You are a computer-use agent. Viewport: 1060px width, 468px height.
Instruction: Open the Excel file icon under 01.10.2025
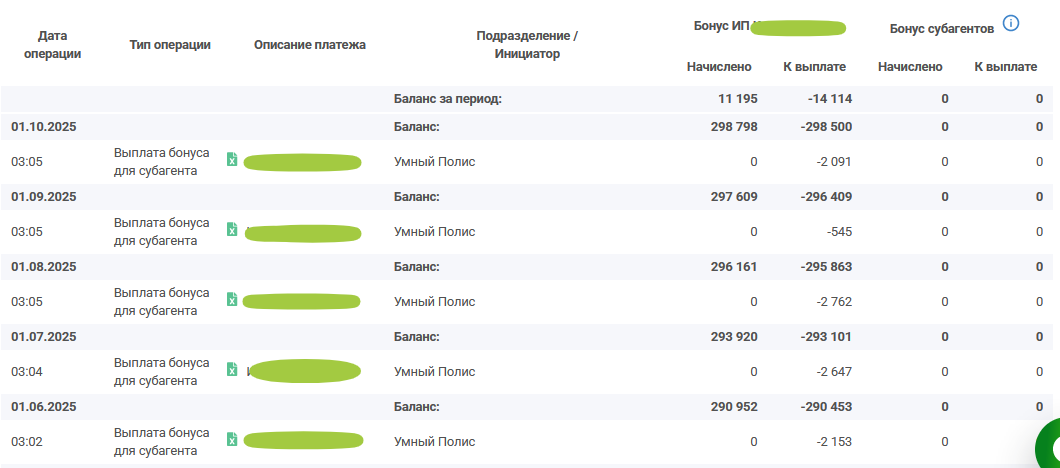click(x=232, y=160)
